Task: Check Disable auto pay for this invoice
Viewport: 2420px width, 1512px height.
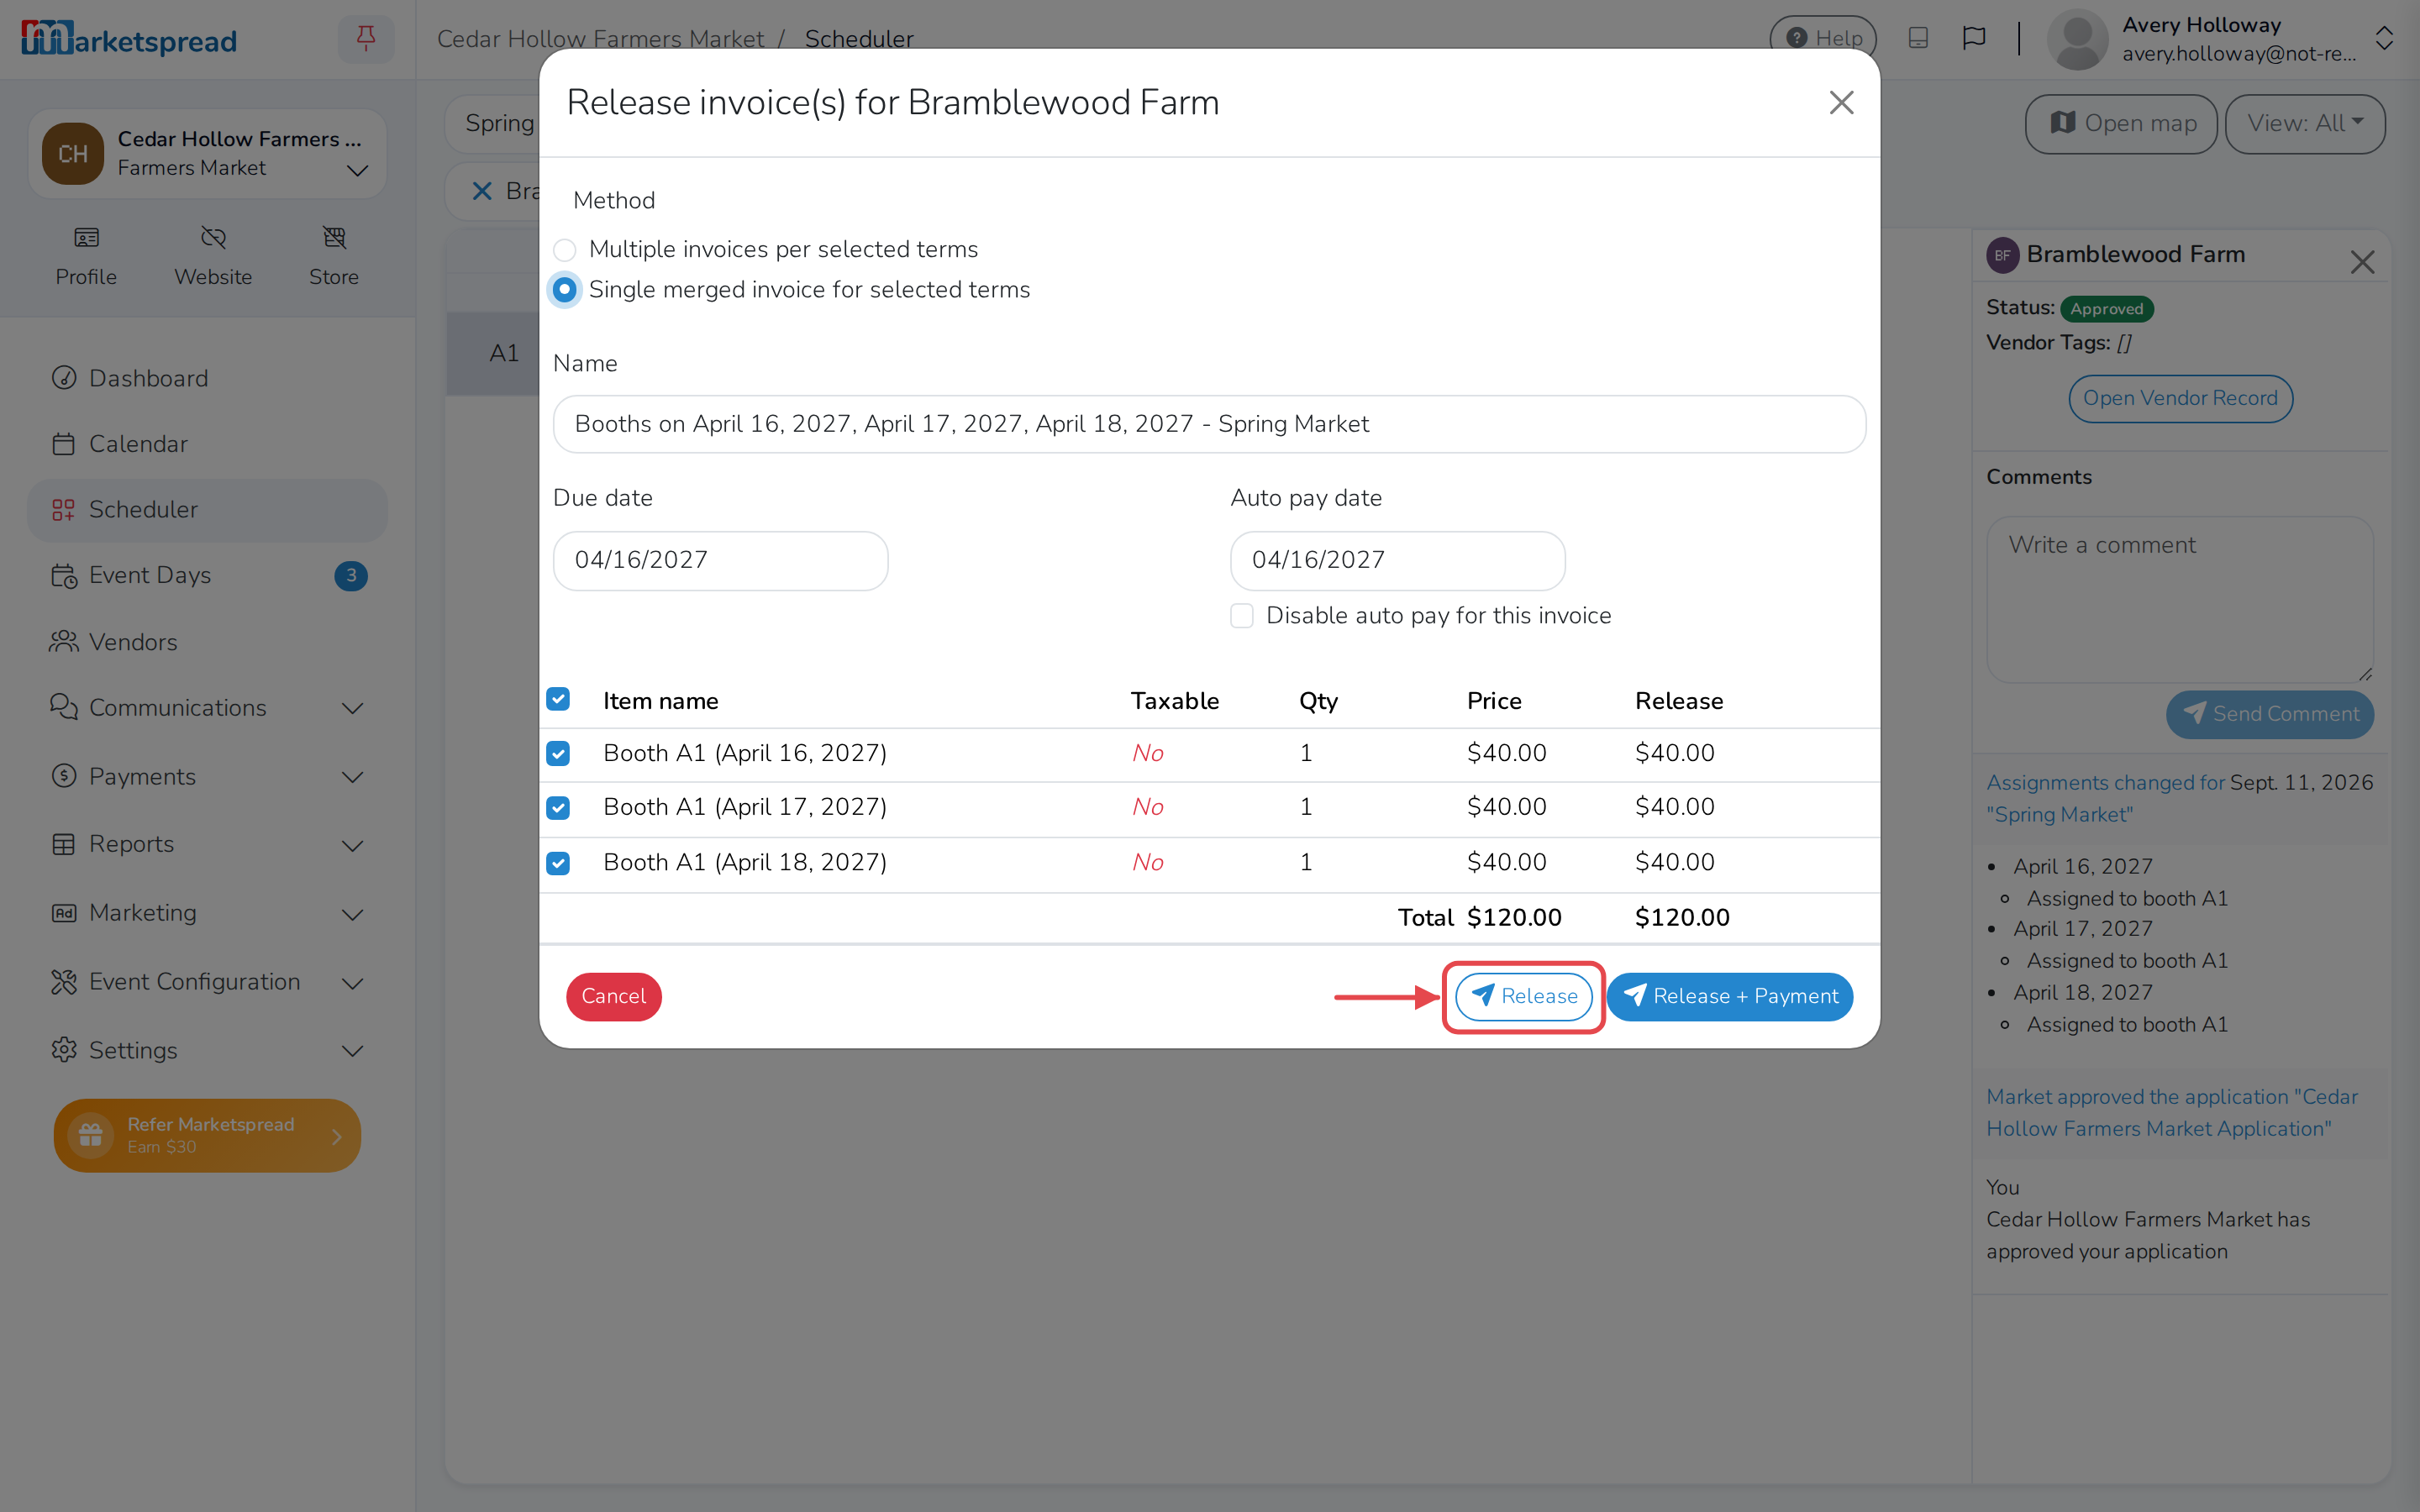Action: click(1242, 616)
